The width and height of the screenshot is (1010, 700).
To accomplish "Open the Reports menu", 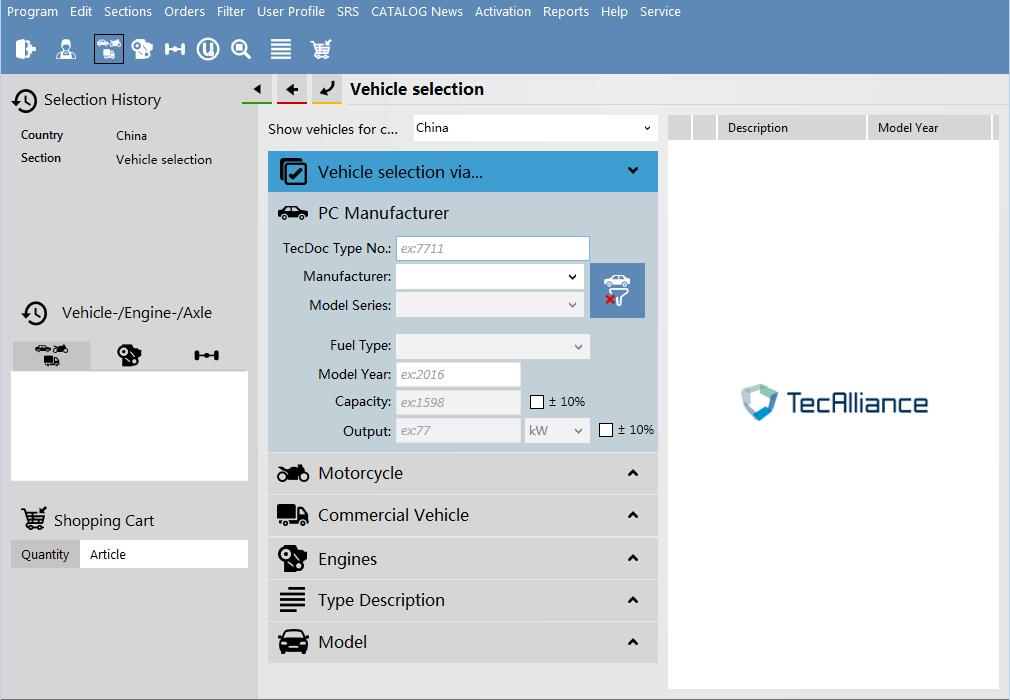I will (x=566, y=12).
